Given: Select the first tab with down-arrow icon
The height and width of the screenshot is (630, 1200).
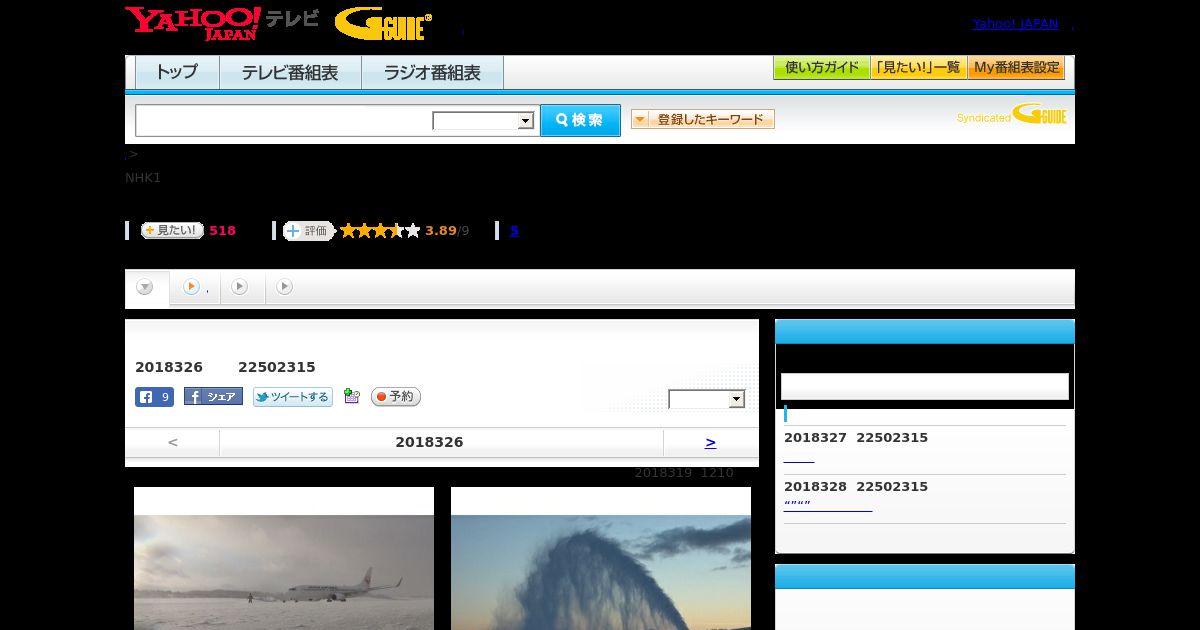Looking at the screenshot, I should [x=146, y=287].
